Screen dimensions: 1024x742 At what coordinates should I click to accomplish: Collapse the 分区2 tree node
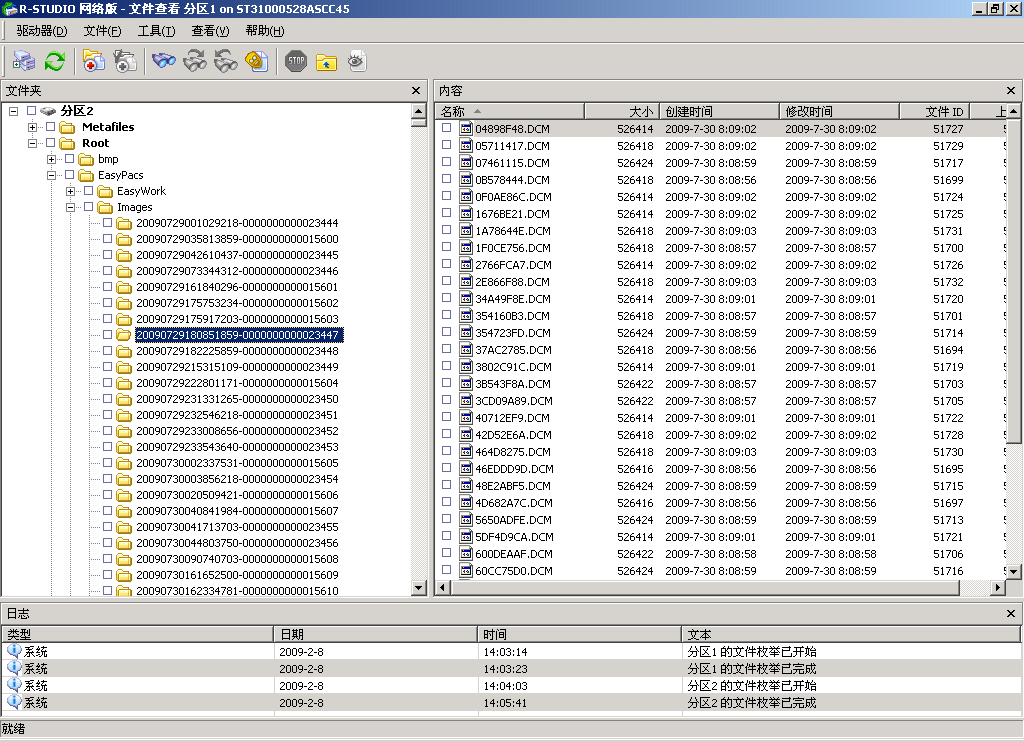click(x=13, y=111)
